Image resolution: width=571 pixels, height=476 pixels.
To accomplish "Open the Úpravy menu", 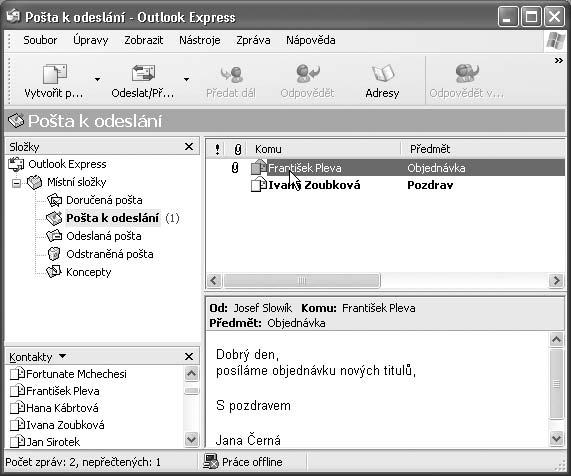I will coord(91,40).
